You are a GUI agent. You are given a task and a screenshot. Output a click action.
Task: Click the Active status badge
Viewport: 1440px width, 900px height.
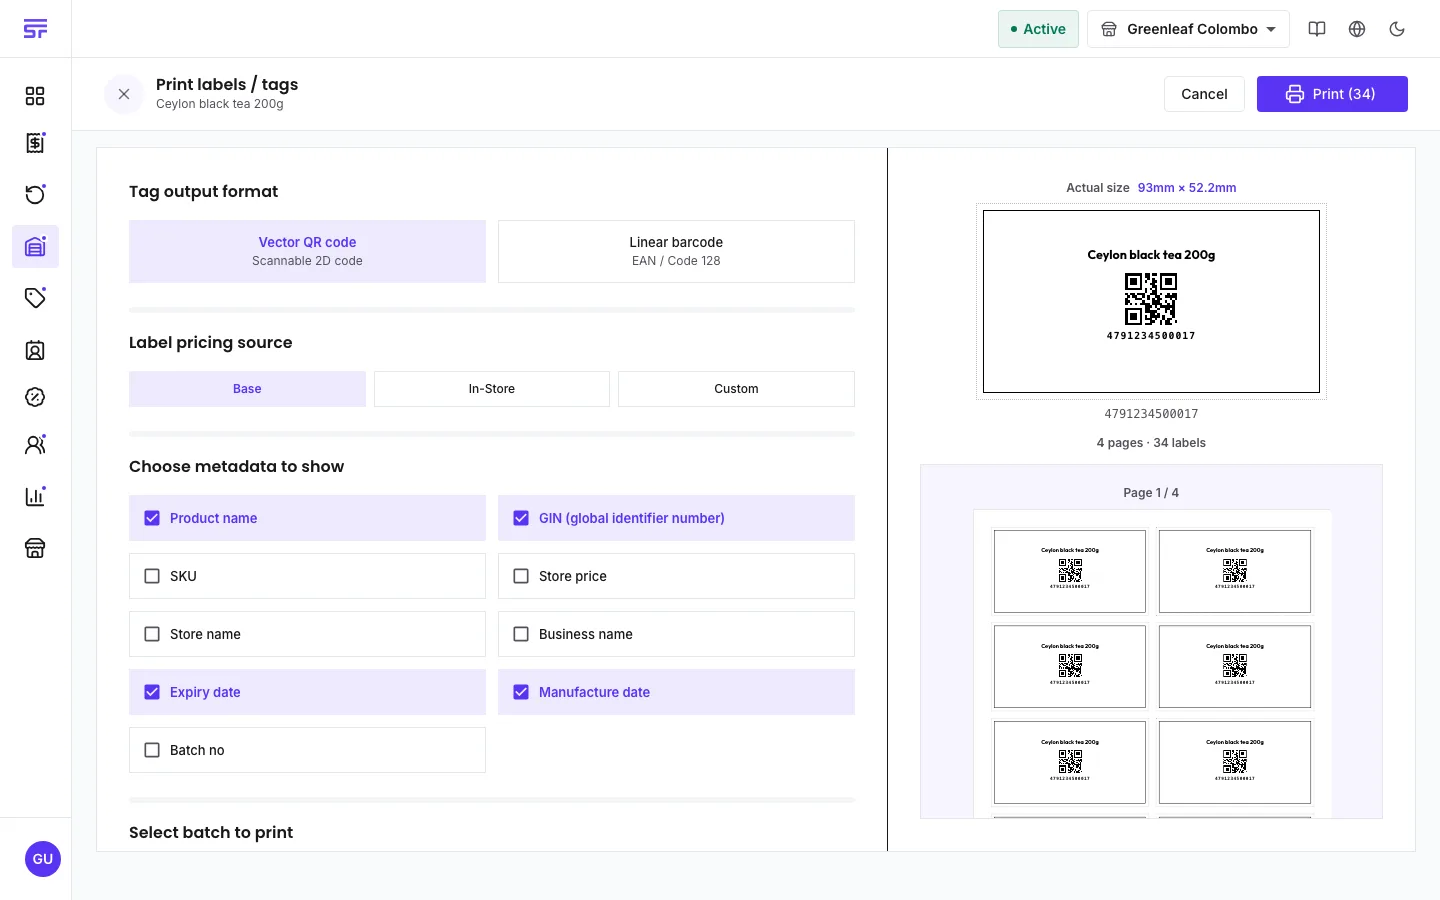(x=1038, y=29)
